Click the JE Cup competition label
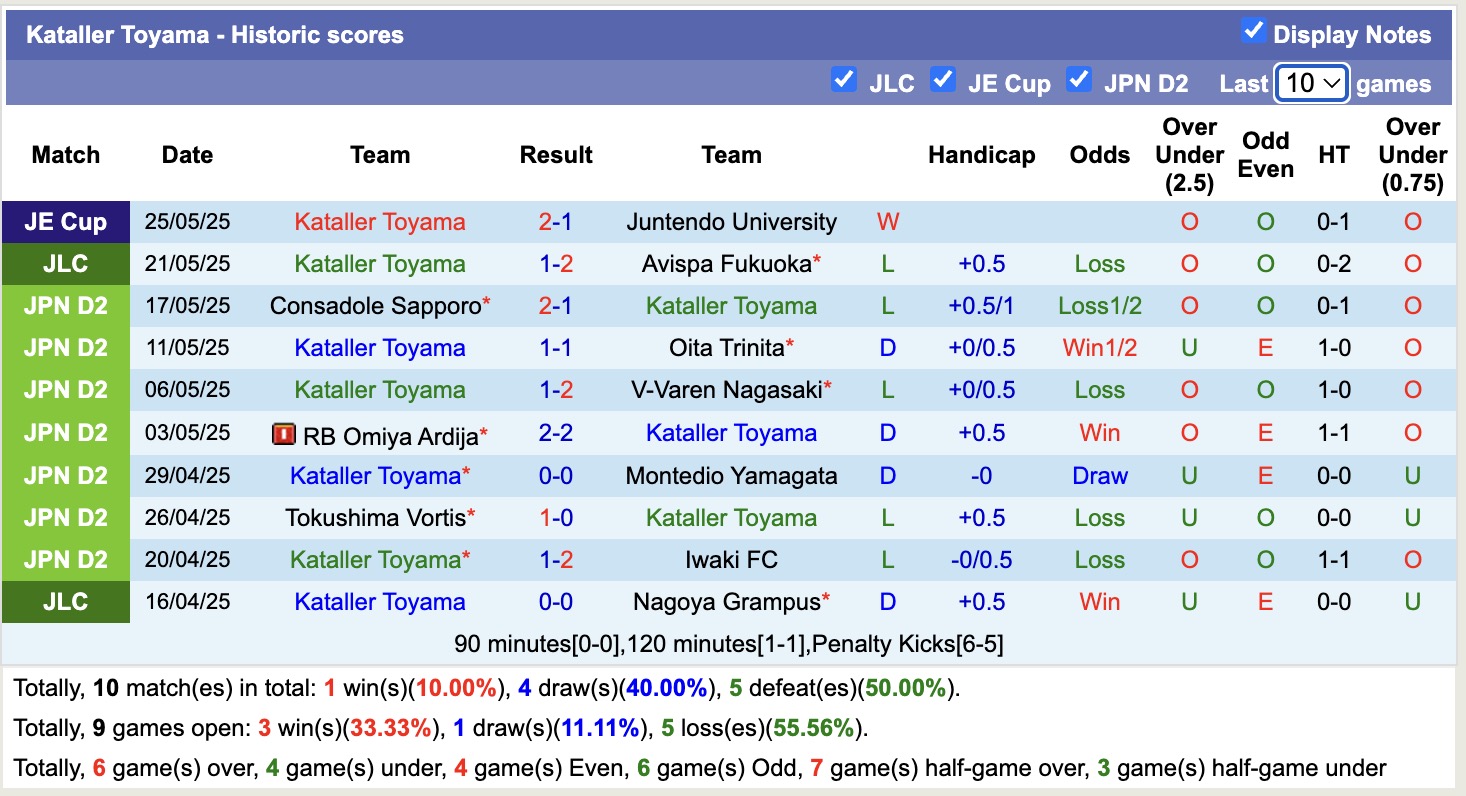The image size is (1466, 796). coord(66,222)
